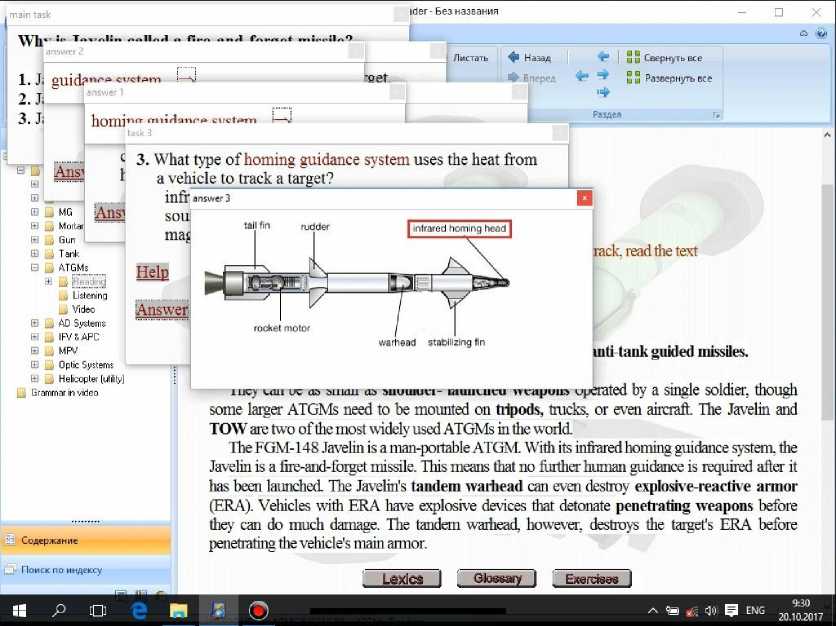Open the Windows Start menu

coord(19,611)
